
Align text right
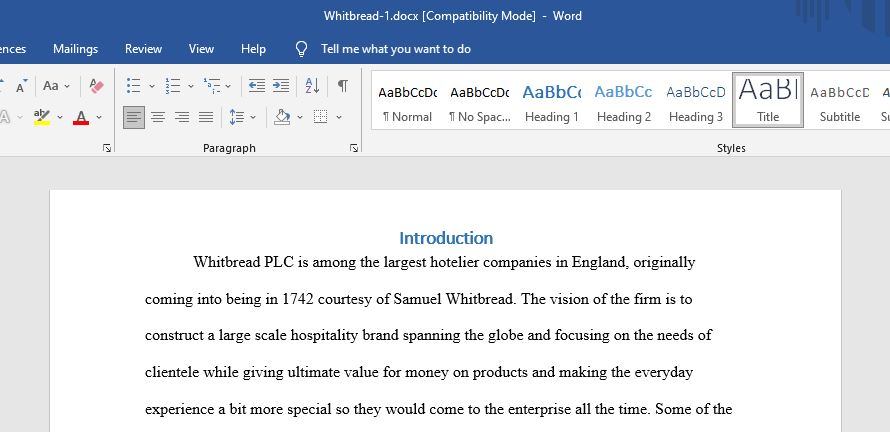click(x=182, y=118)
